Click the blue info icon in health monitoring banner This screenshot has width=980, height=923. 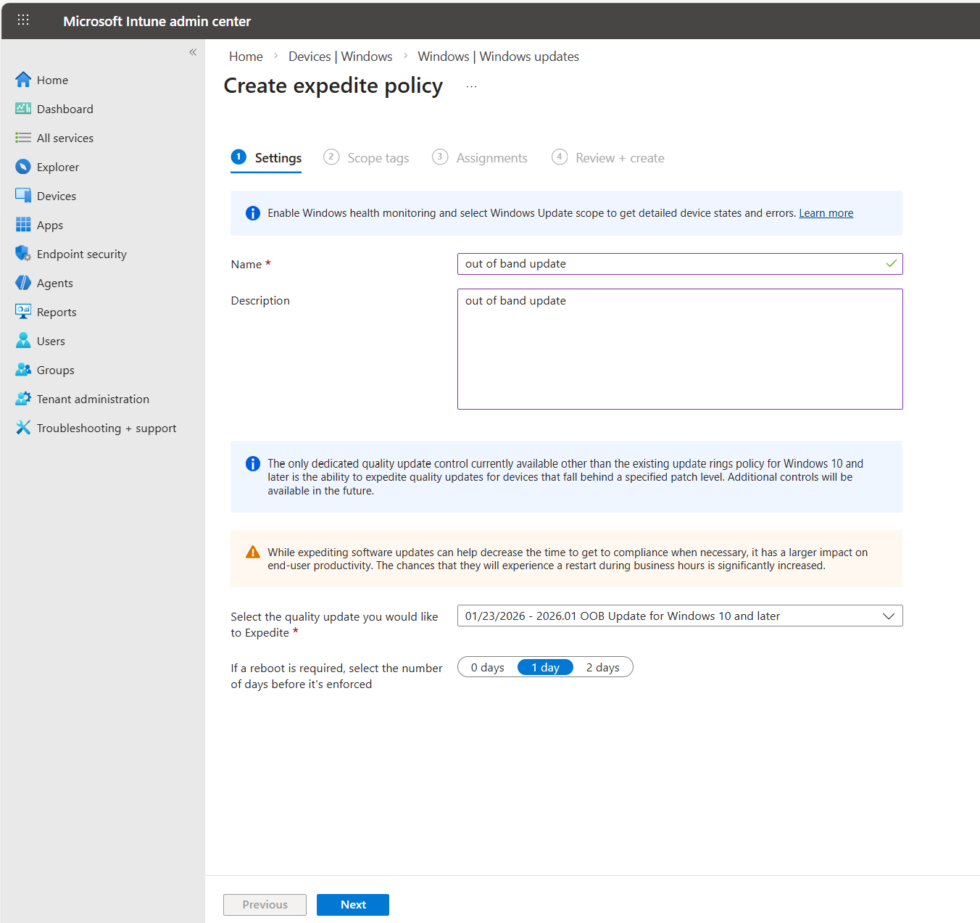[252, 213]
